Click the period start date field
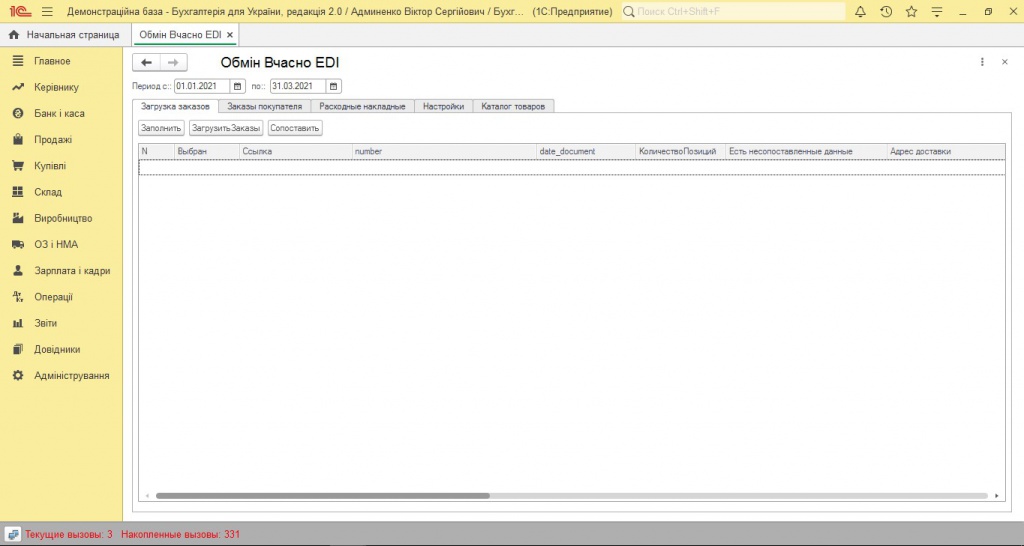 coord(202,86)
